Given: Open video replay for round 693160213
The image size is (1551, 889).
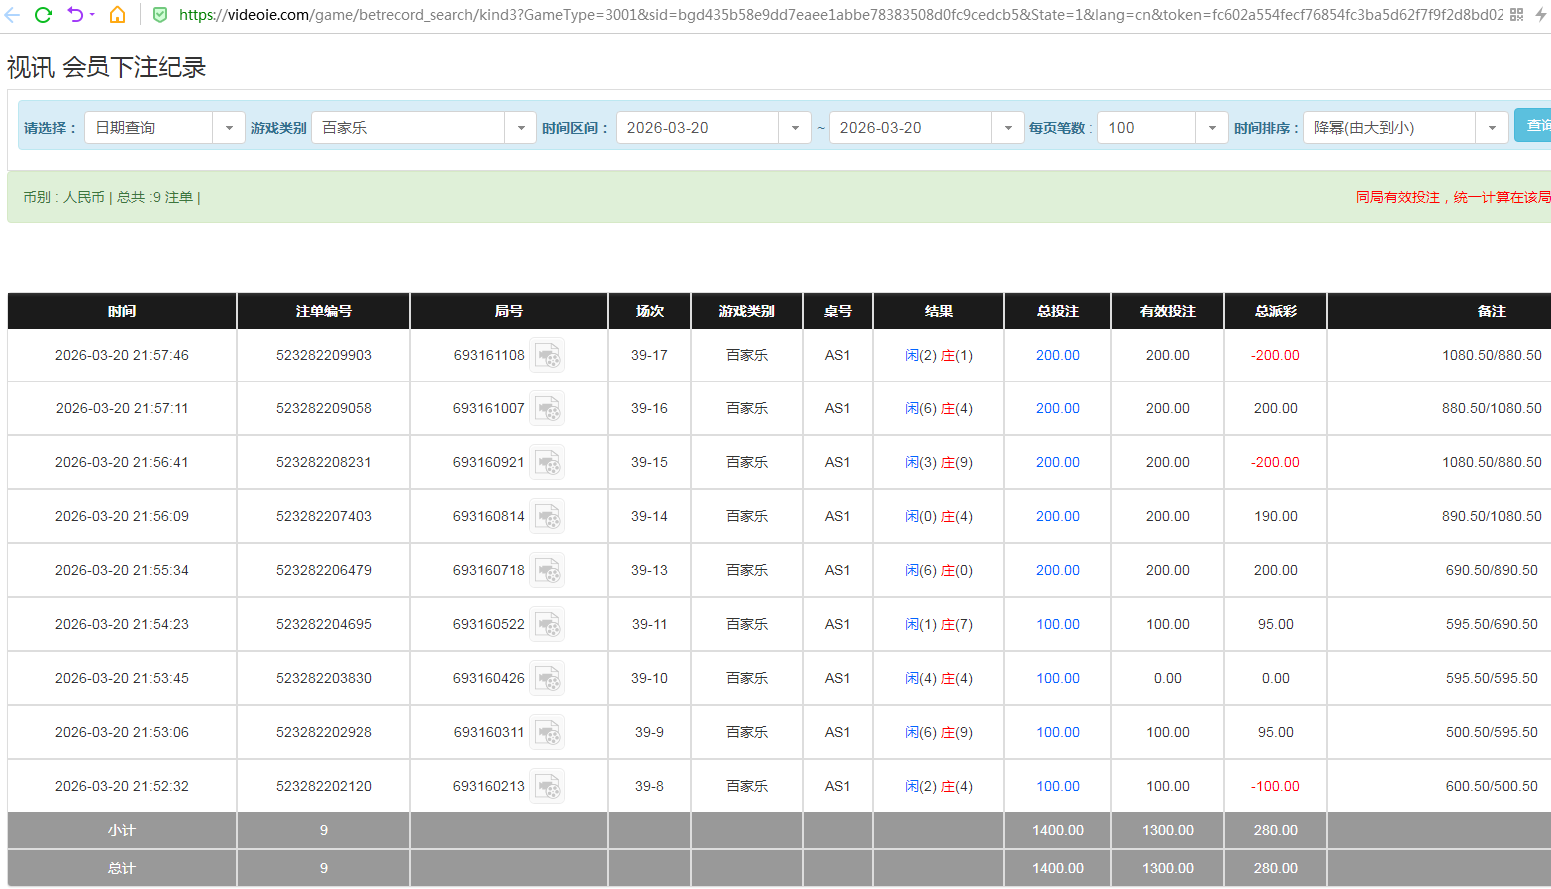Looking at the screenshot, I should (x=547, y=787).
